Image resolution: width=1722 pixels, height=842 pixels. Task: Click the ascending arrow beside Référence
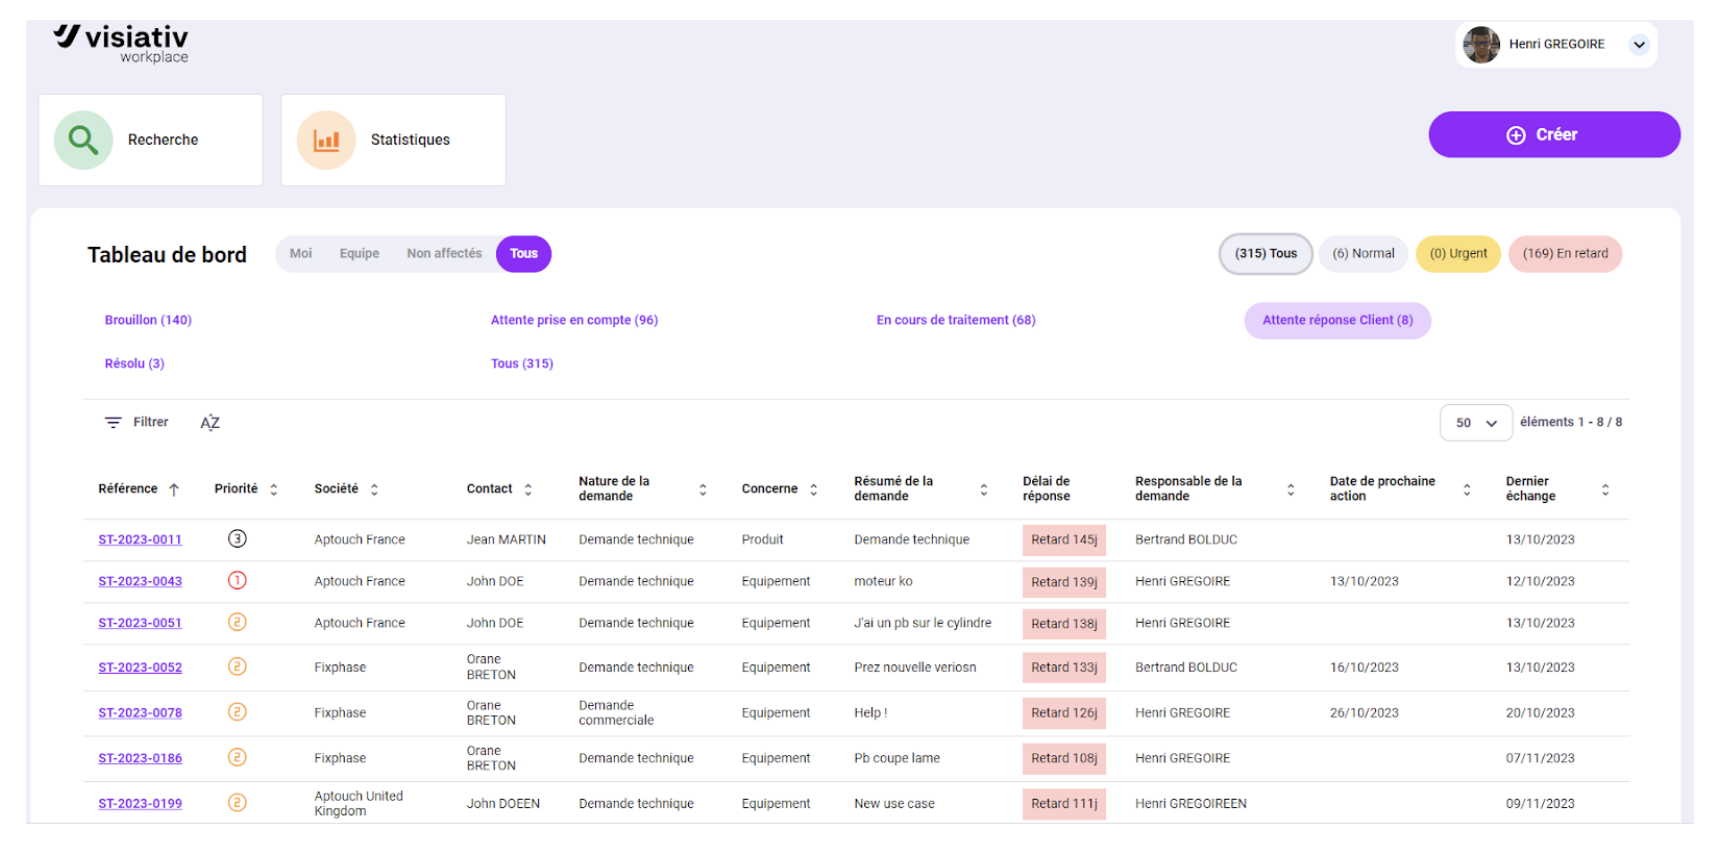click(x=174, y=490)
